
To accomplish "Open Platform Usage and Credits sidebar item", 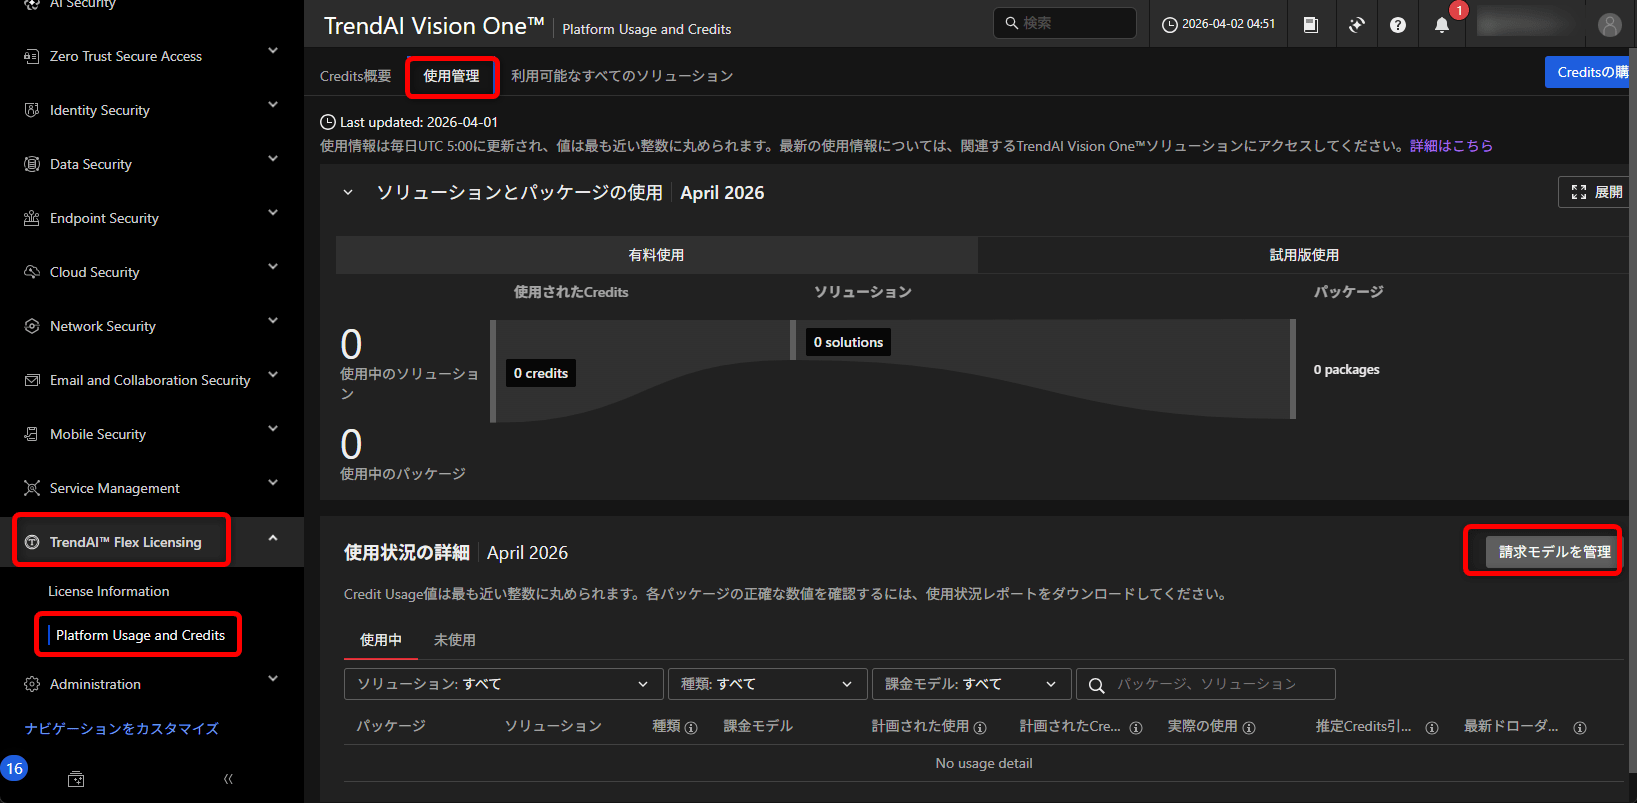I will pos(140,635).
